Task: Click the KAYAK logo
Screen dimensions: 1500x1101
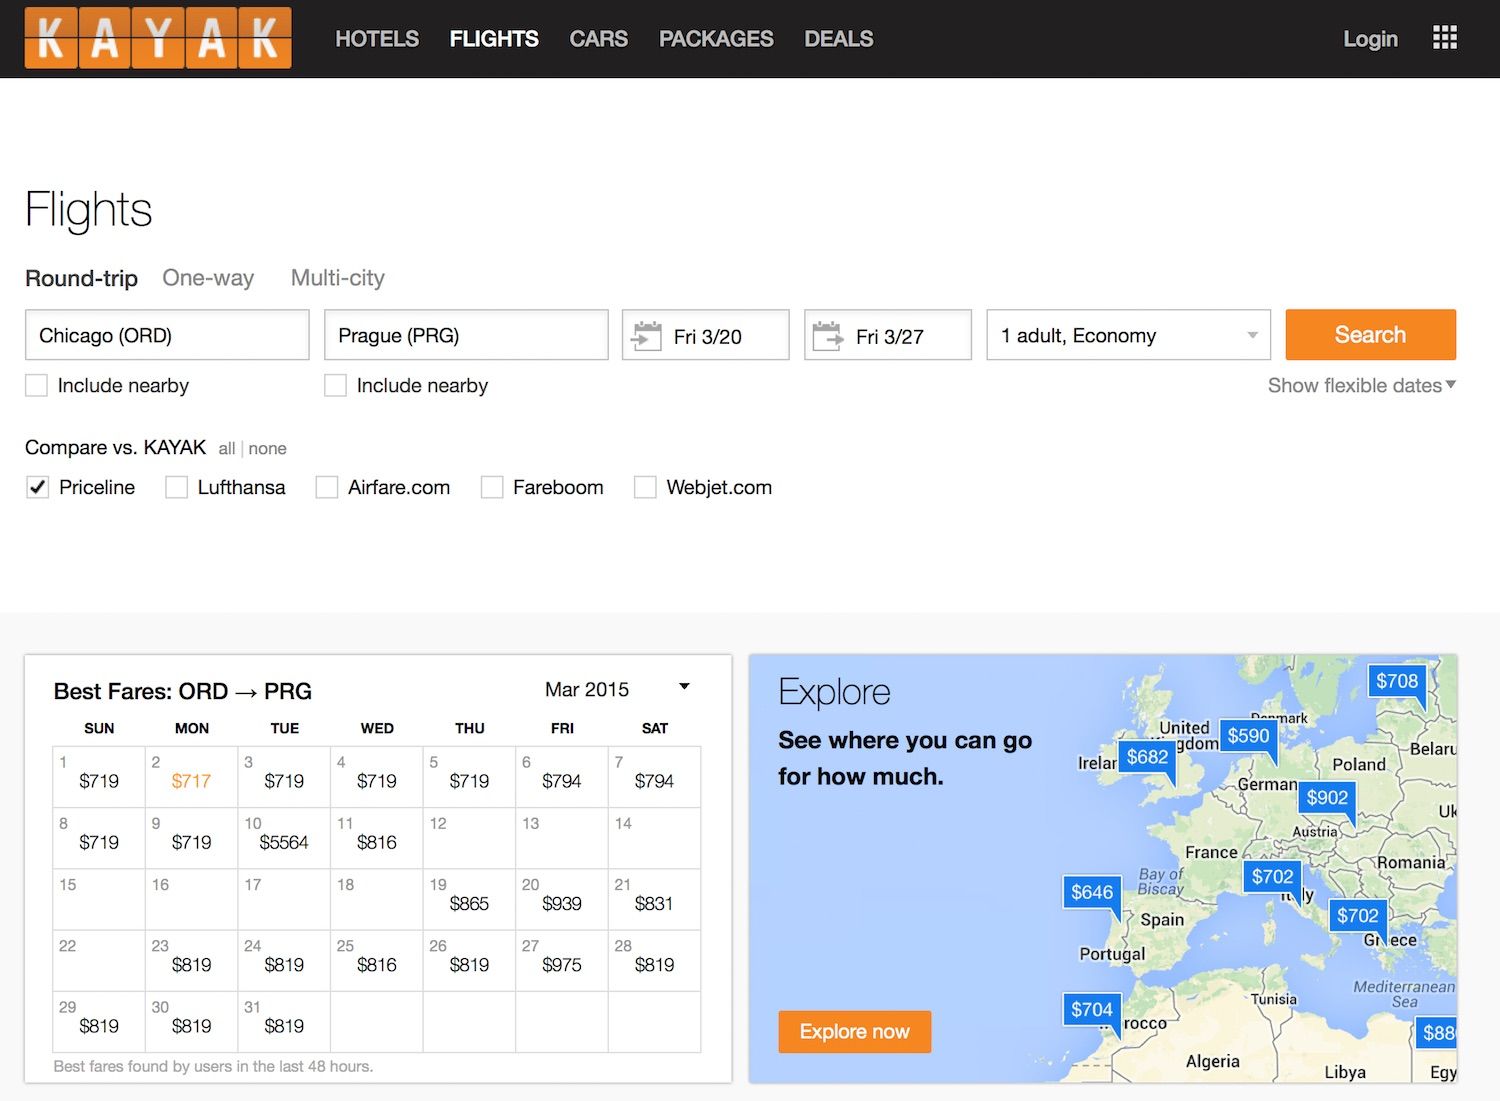Action: point(158,38)
